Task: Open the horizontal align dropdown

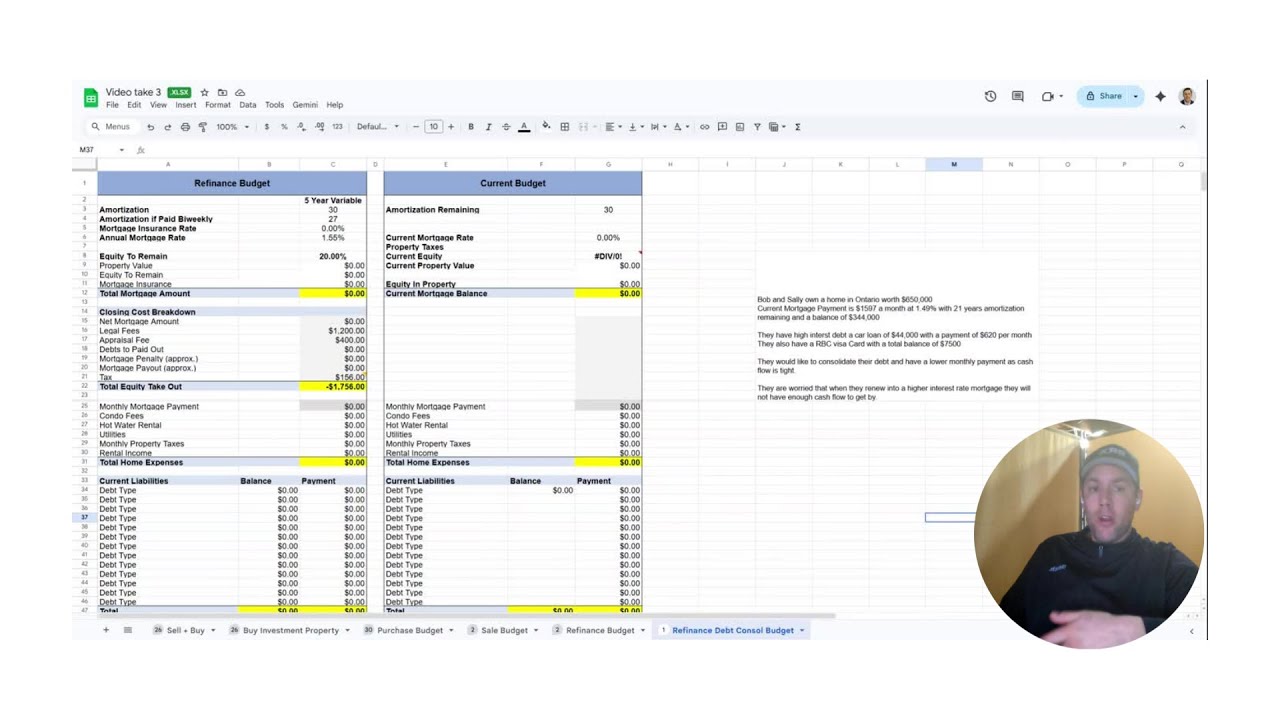Action: (612, 127)
